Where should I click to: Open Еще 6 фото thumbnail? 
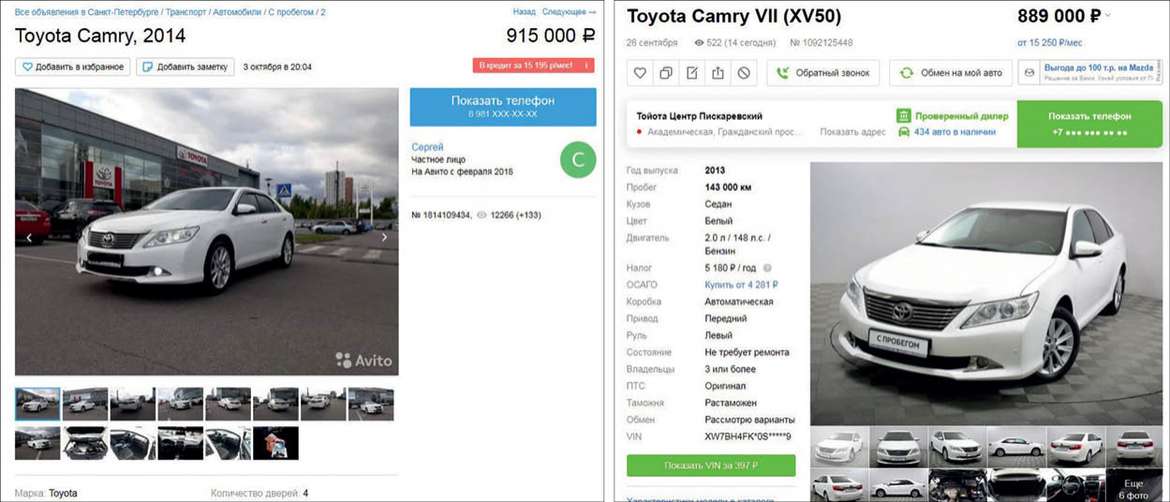pos(1134,485)
